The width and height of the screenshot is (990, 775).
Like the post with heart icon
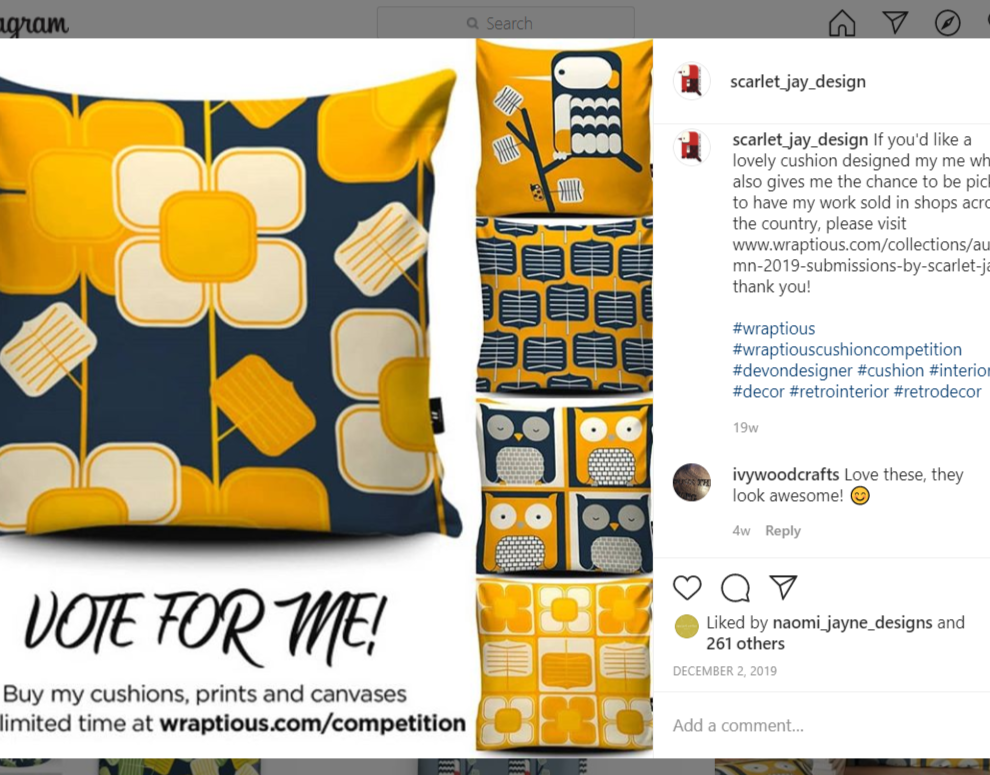[x=687, y=587]
